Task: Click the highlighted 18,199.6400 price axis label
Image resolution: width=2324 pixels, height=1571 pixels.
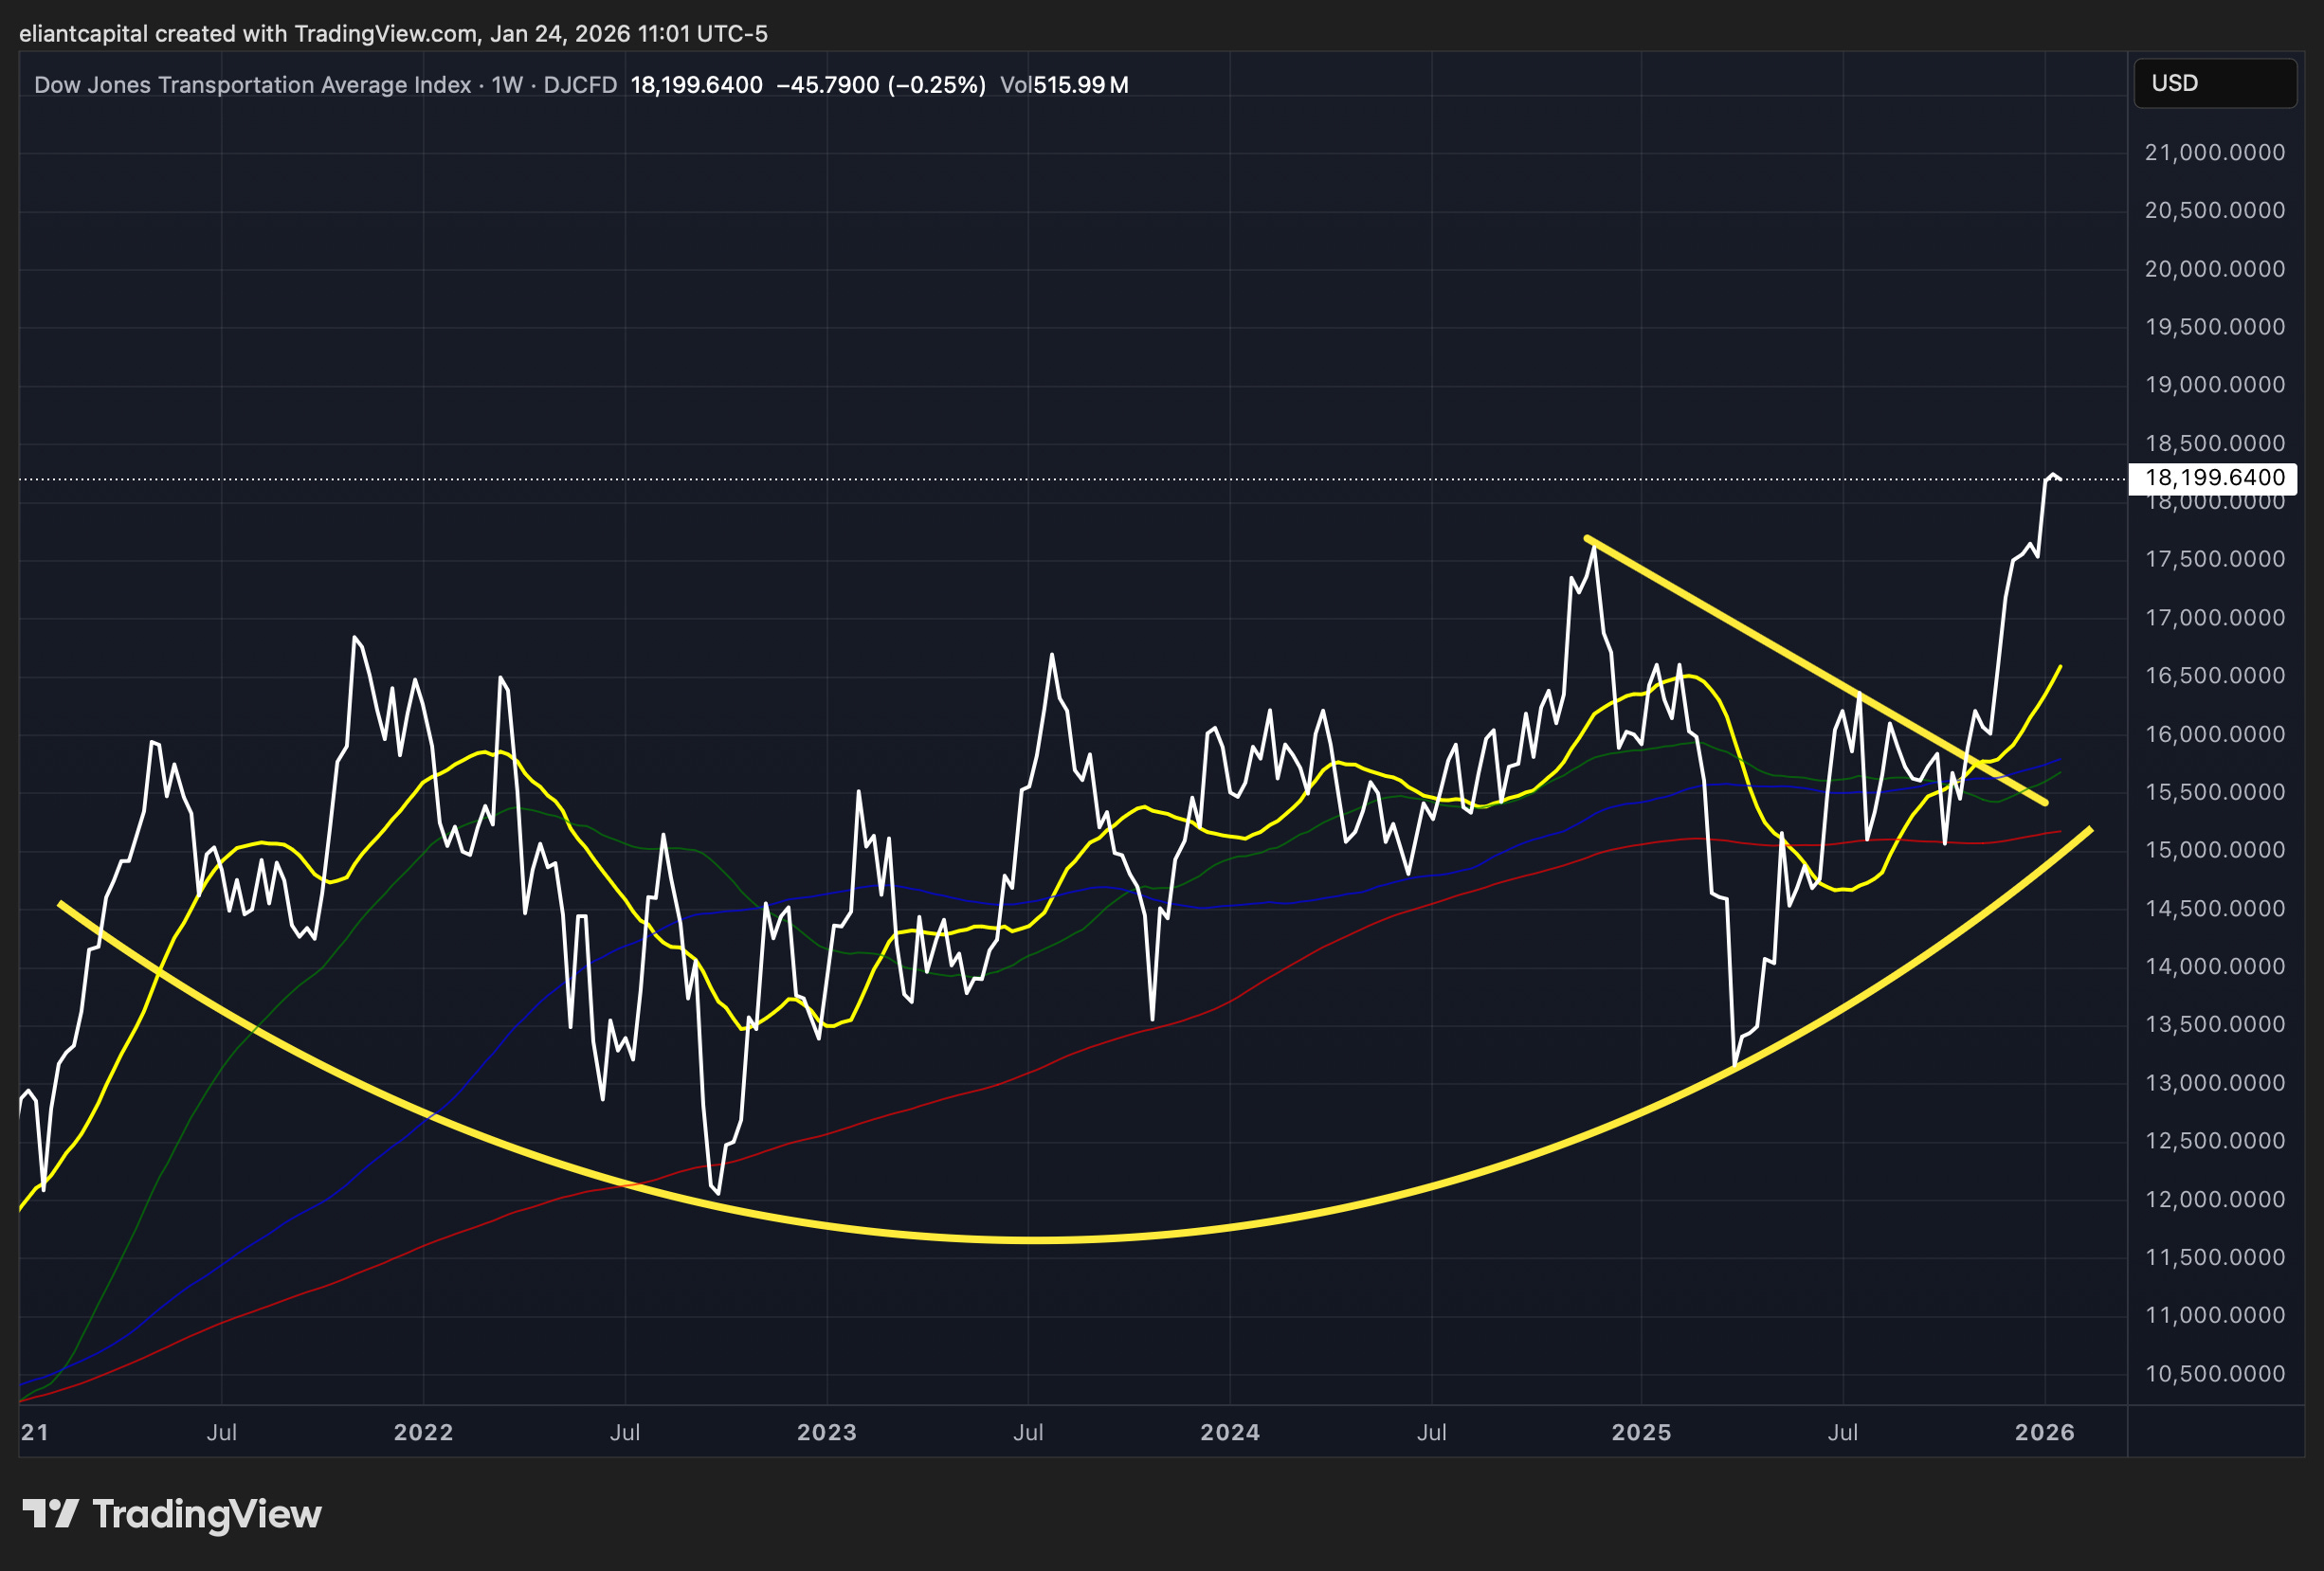Action: point(2214,478)
